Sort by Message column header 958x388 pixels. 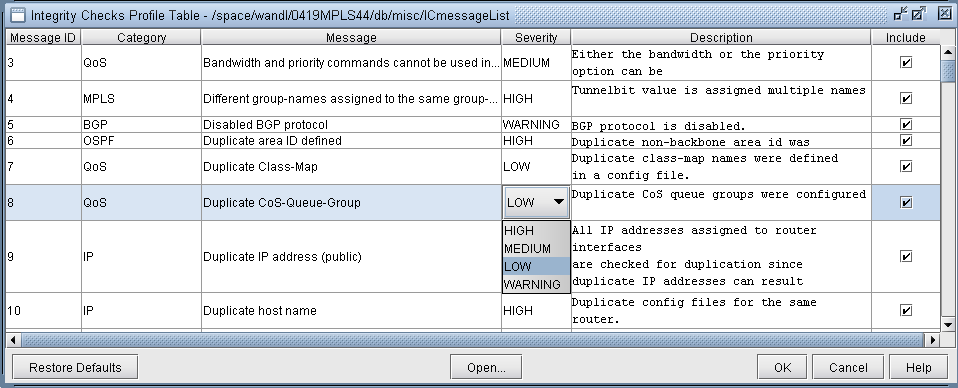351,37
